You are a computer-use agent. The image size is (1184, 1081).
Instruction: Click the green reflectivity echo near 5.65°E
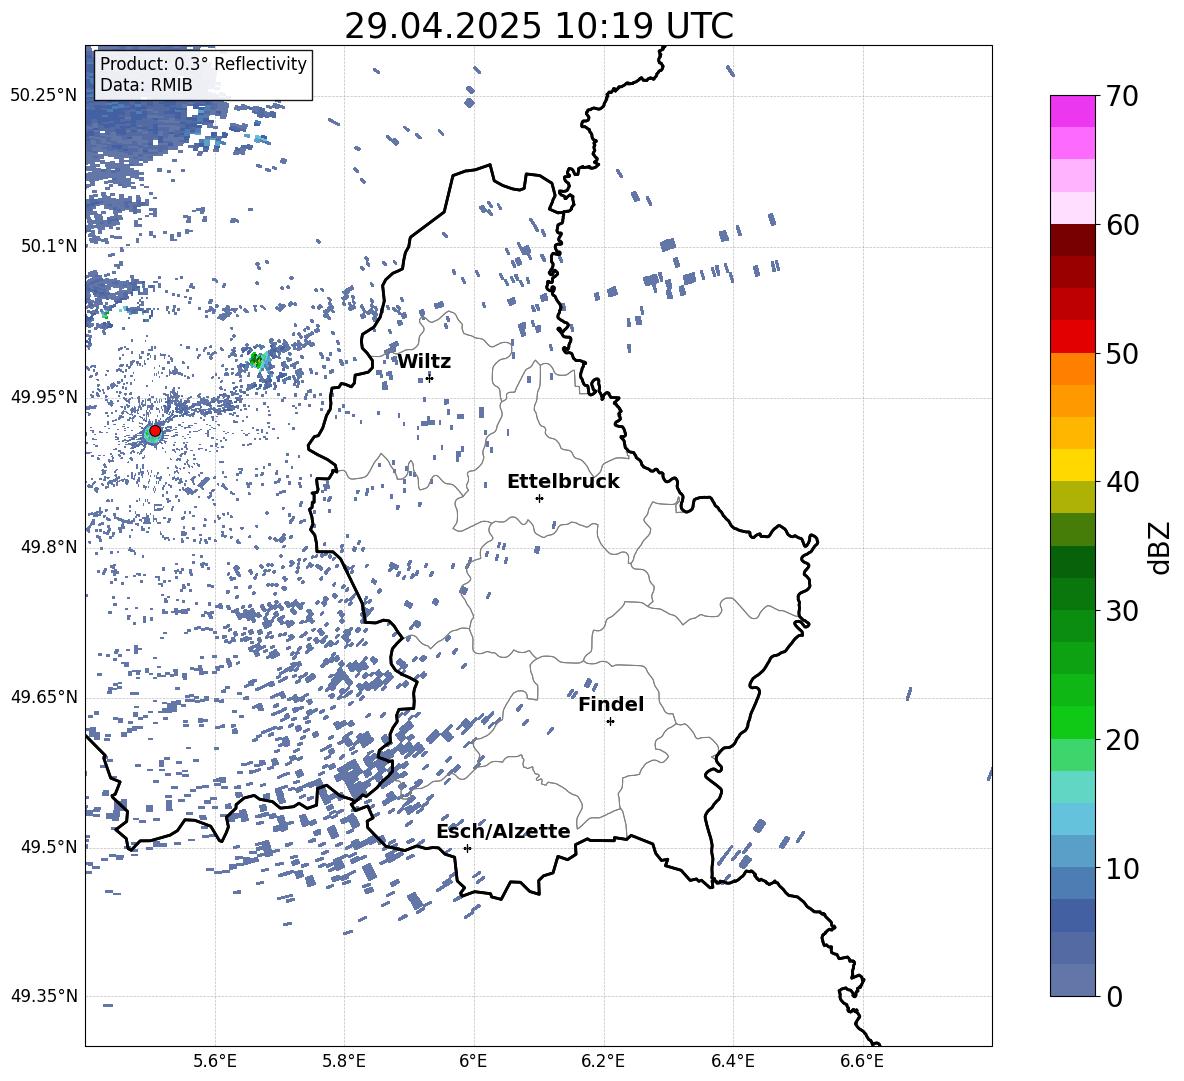click(x=257, y=360)
